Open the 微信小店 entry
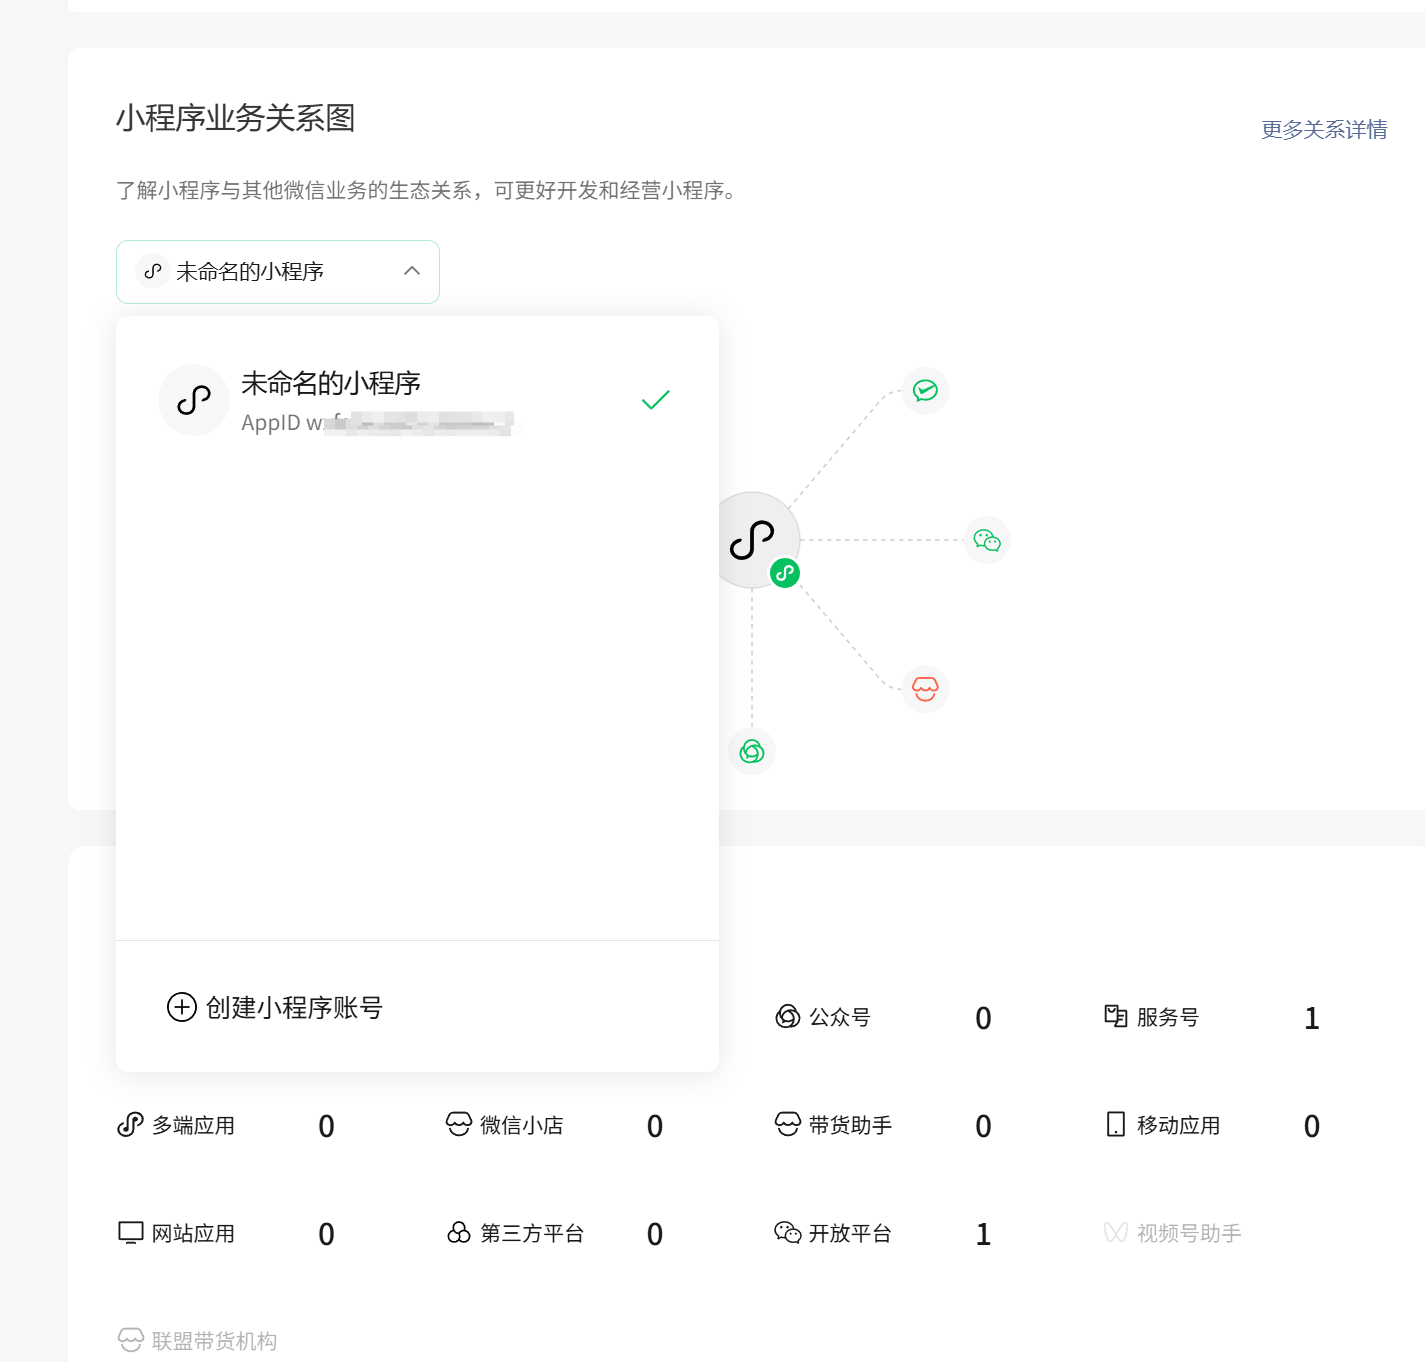Screen dimensions: 1425x1362 [522, 1125]
